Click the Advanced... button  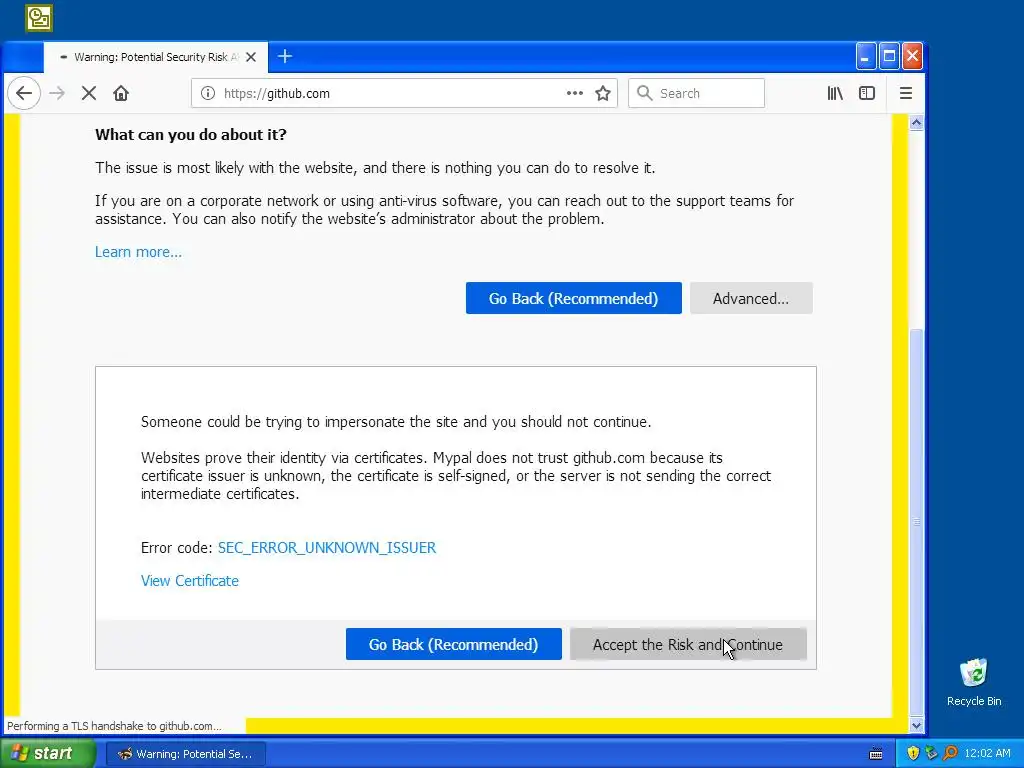coord(751,298)
